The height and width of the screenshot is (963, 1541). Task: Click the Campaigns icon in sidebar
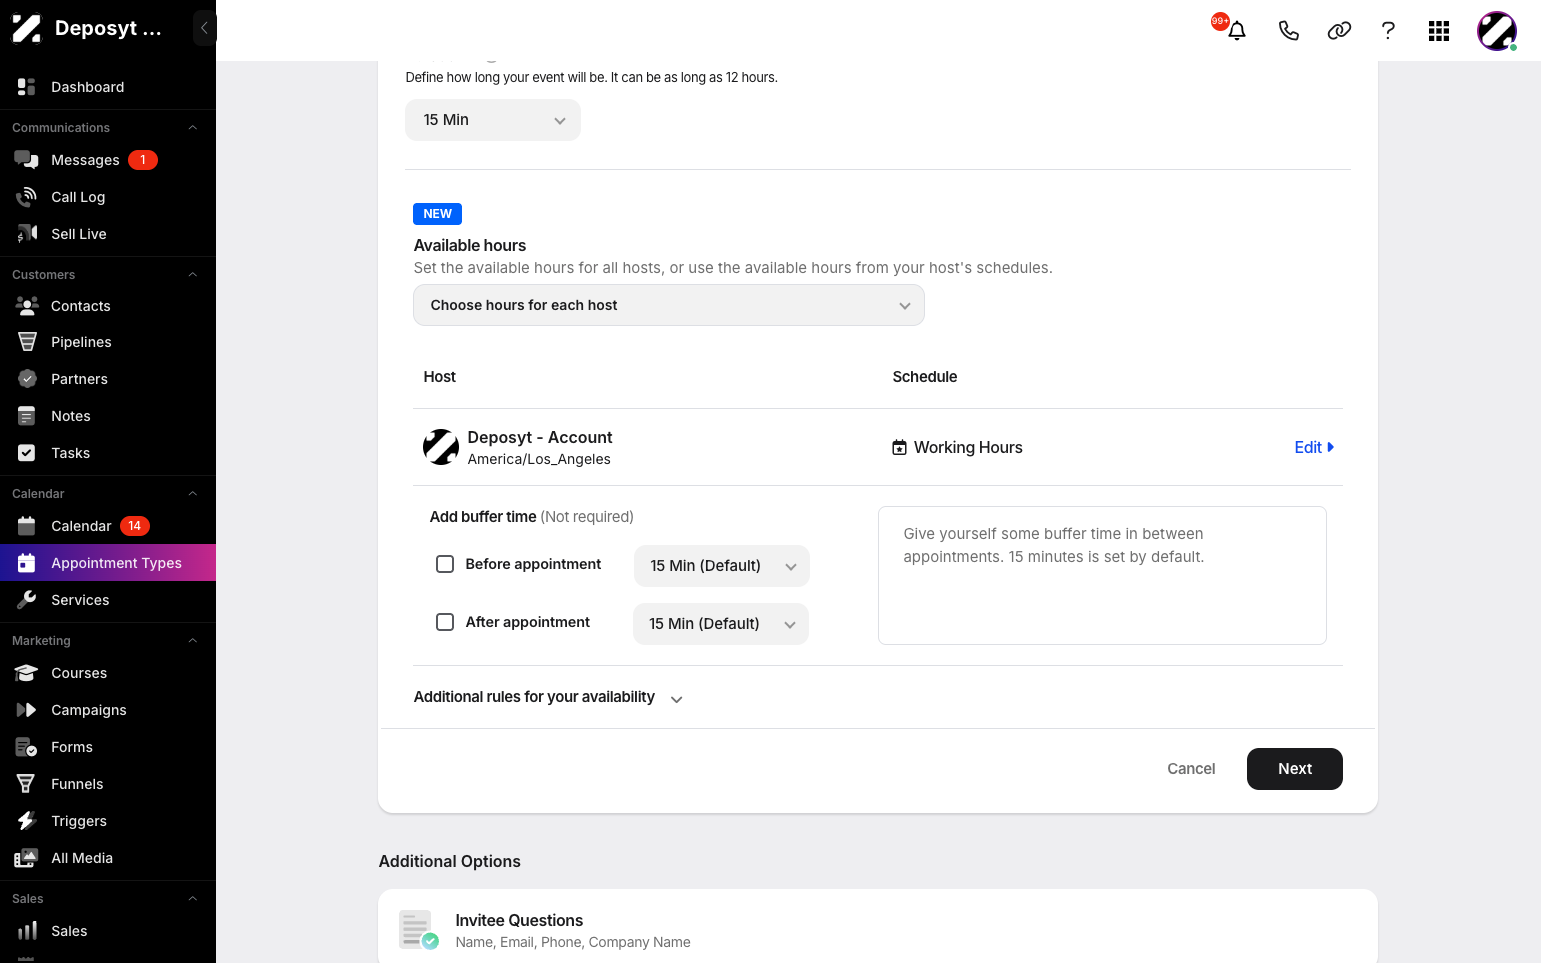[27, 710]
